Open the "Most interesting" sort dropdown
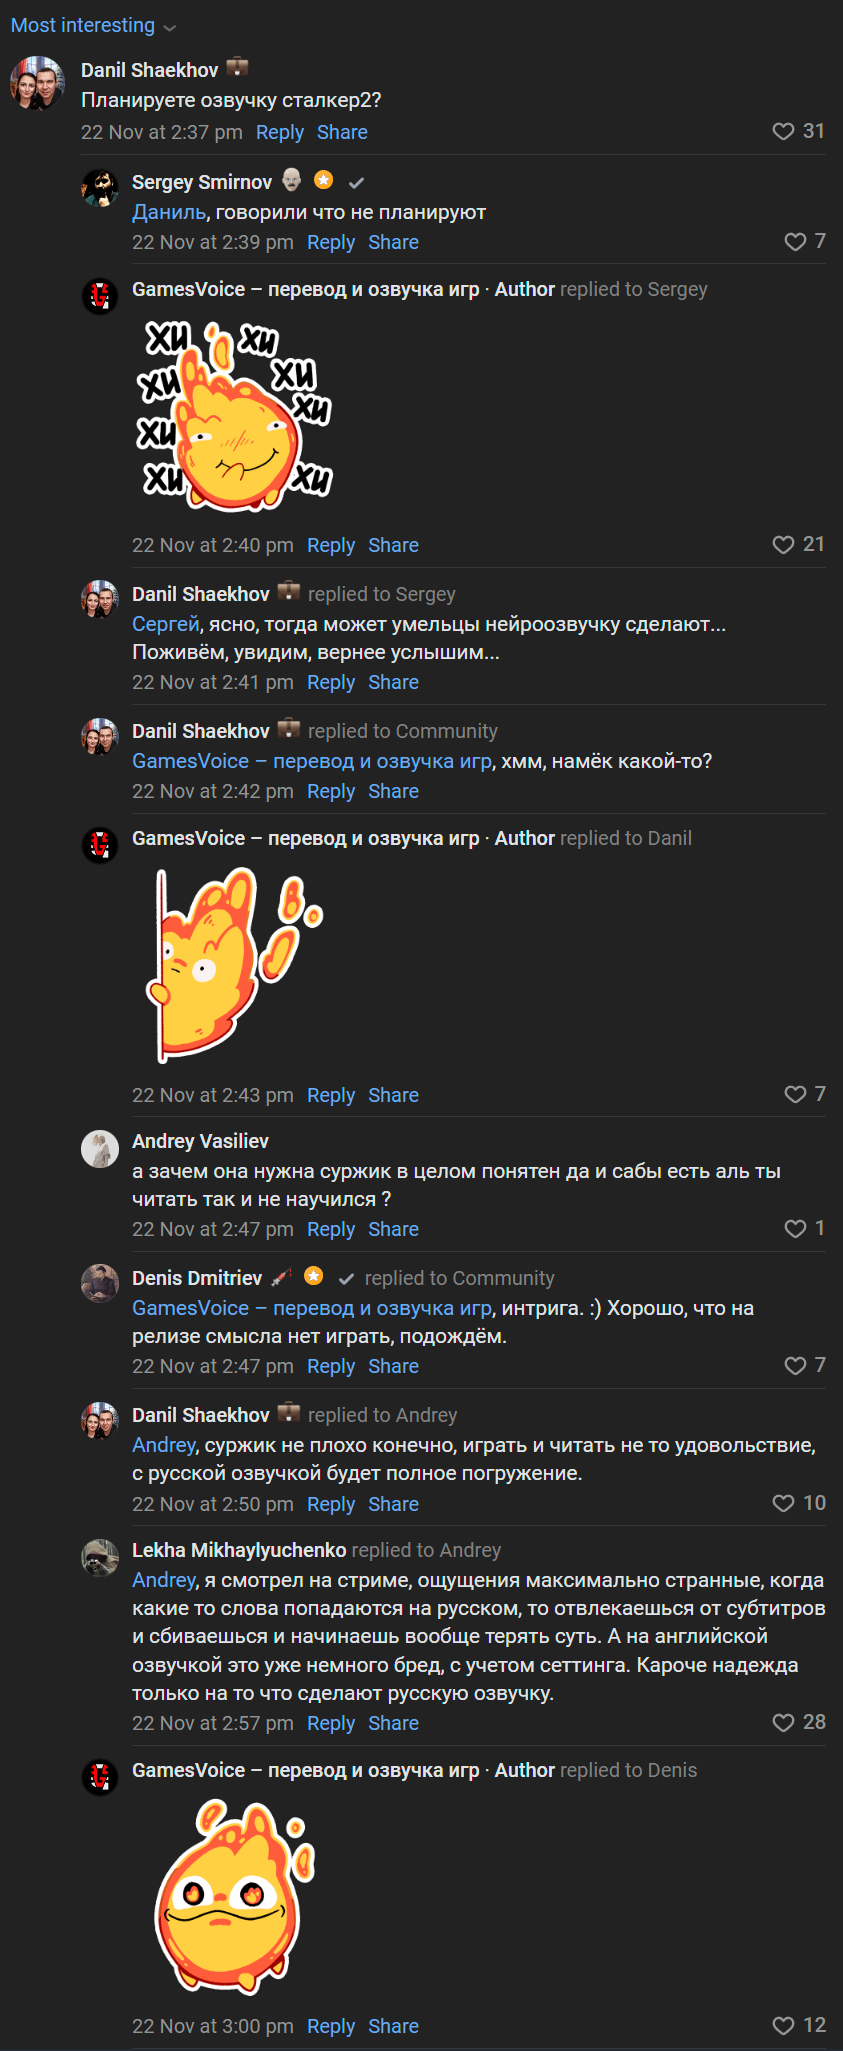843x2051 pixels. point(93,26)
